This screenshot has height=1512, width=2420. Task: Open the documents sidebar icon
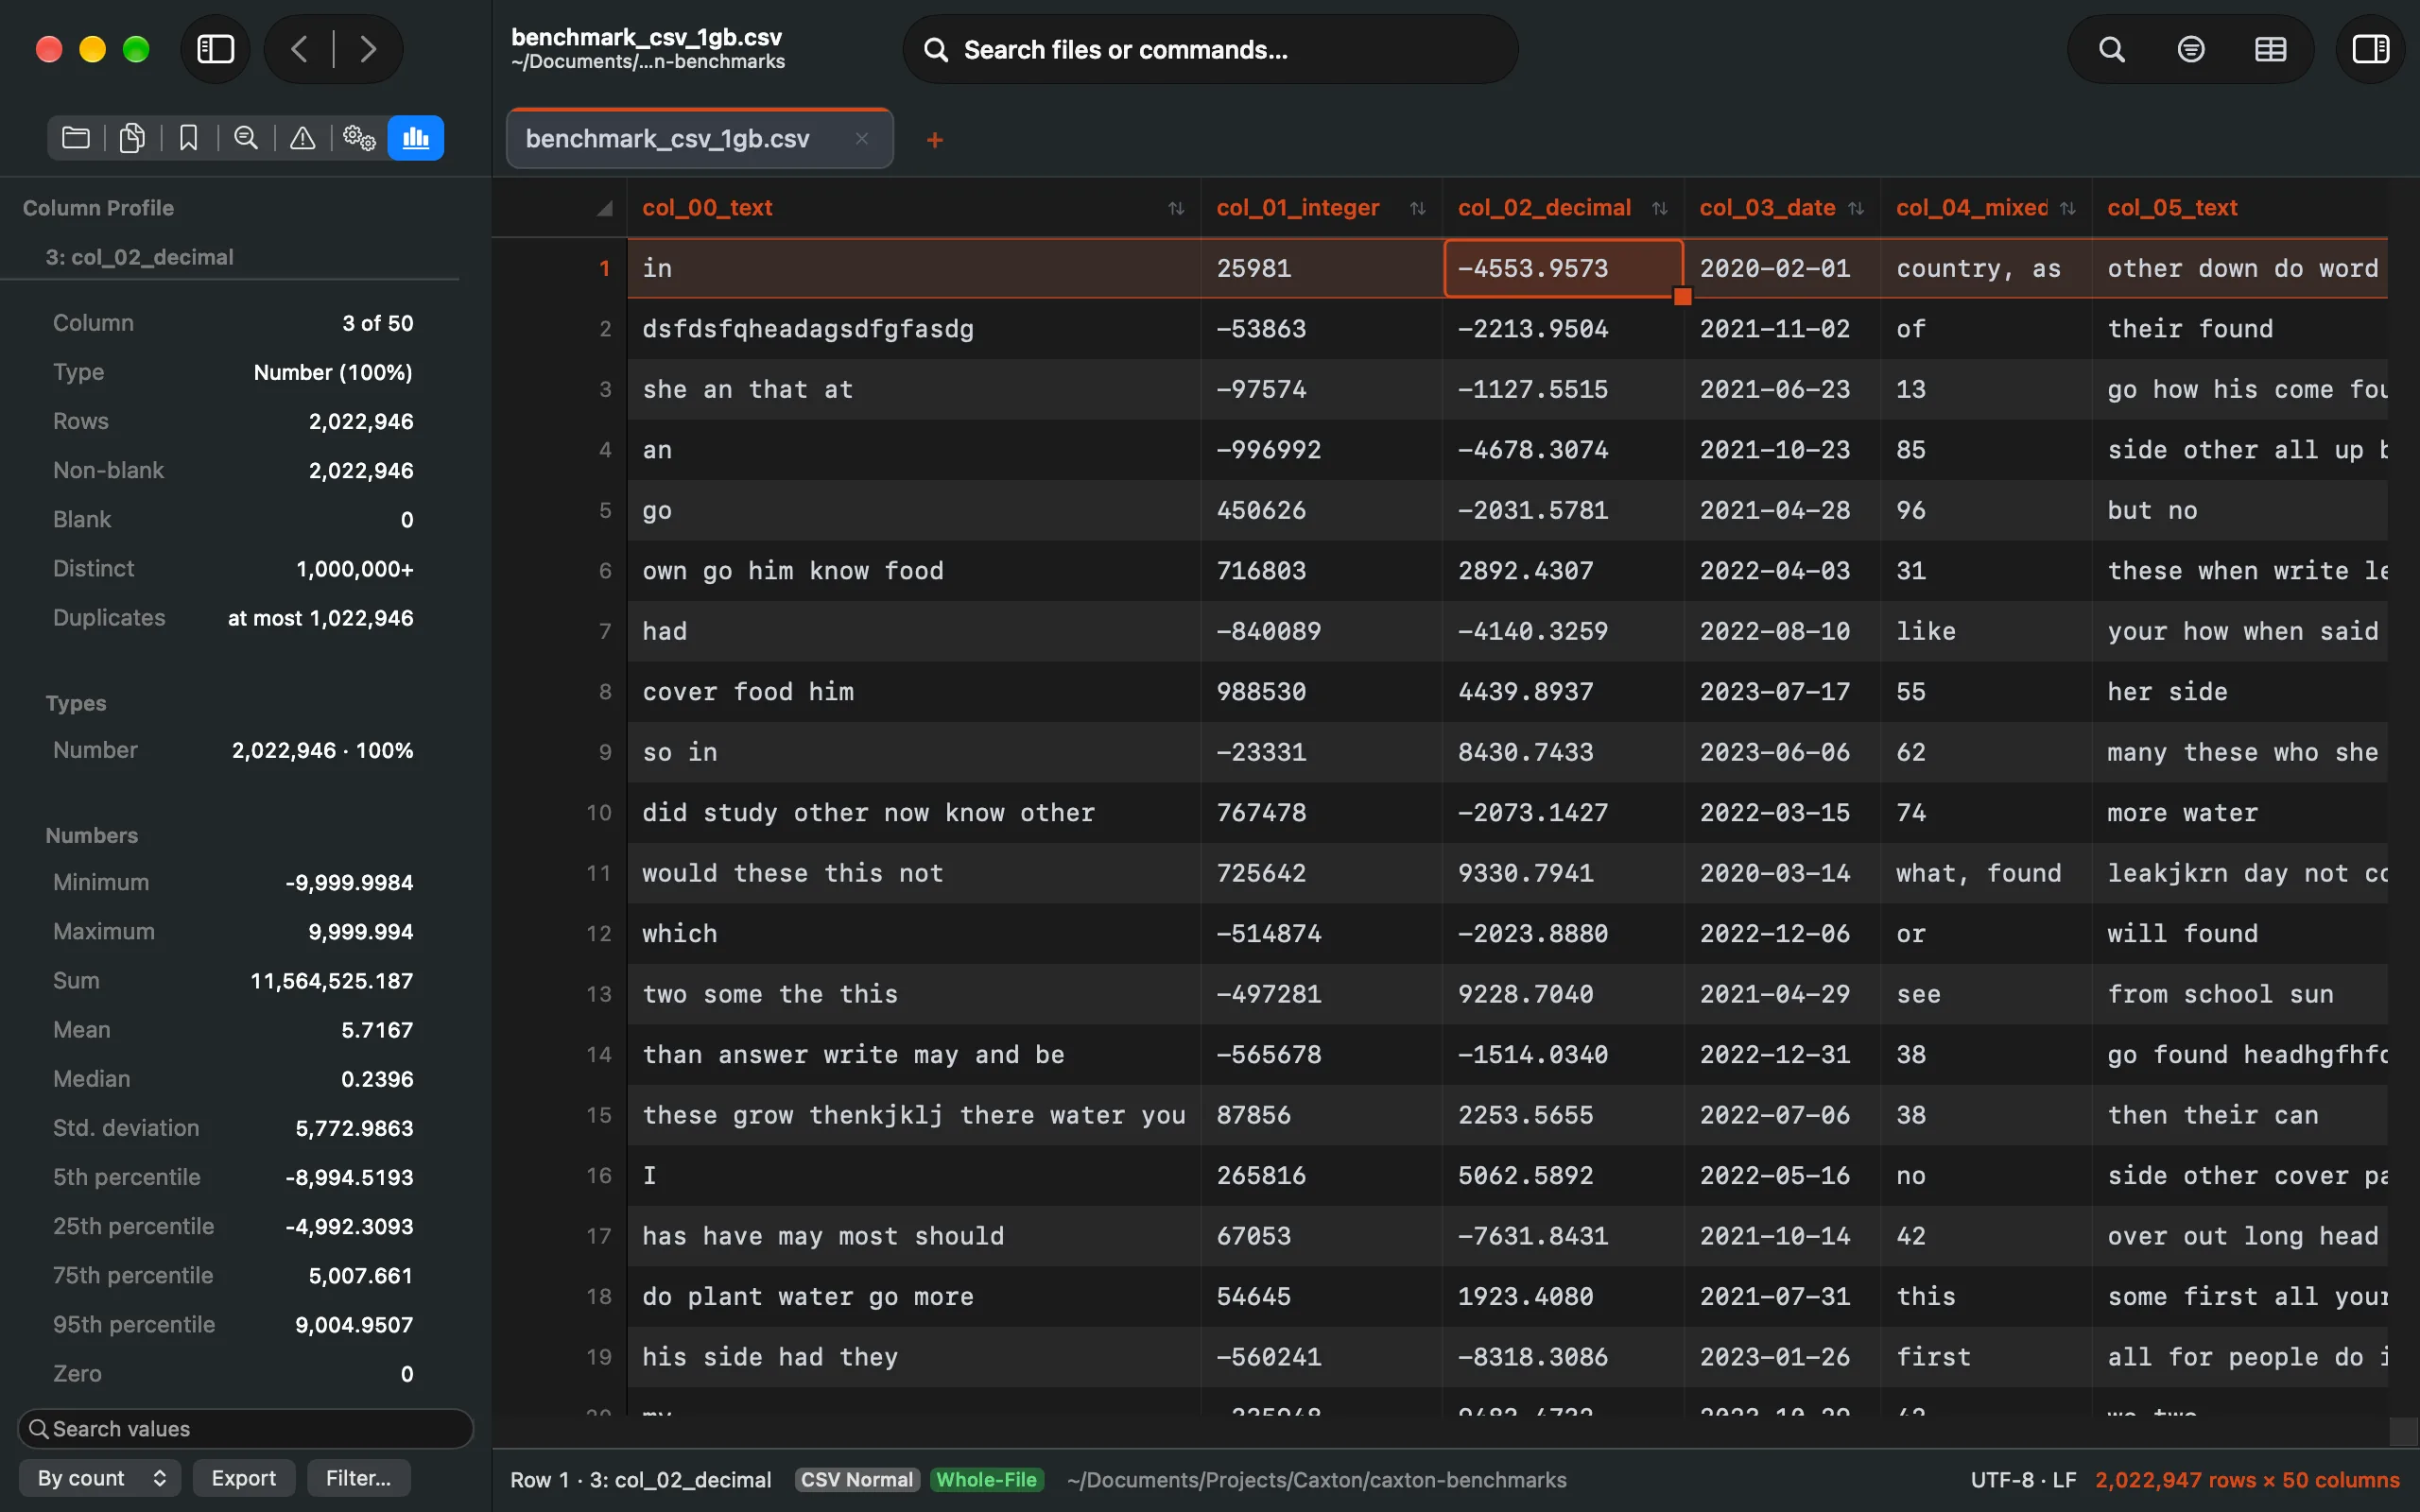click(132, 138)
